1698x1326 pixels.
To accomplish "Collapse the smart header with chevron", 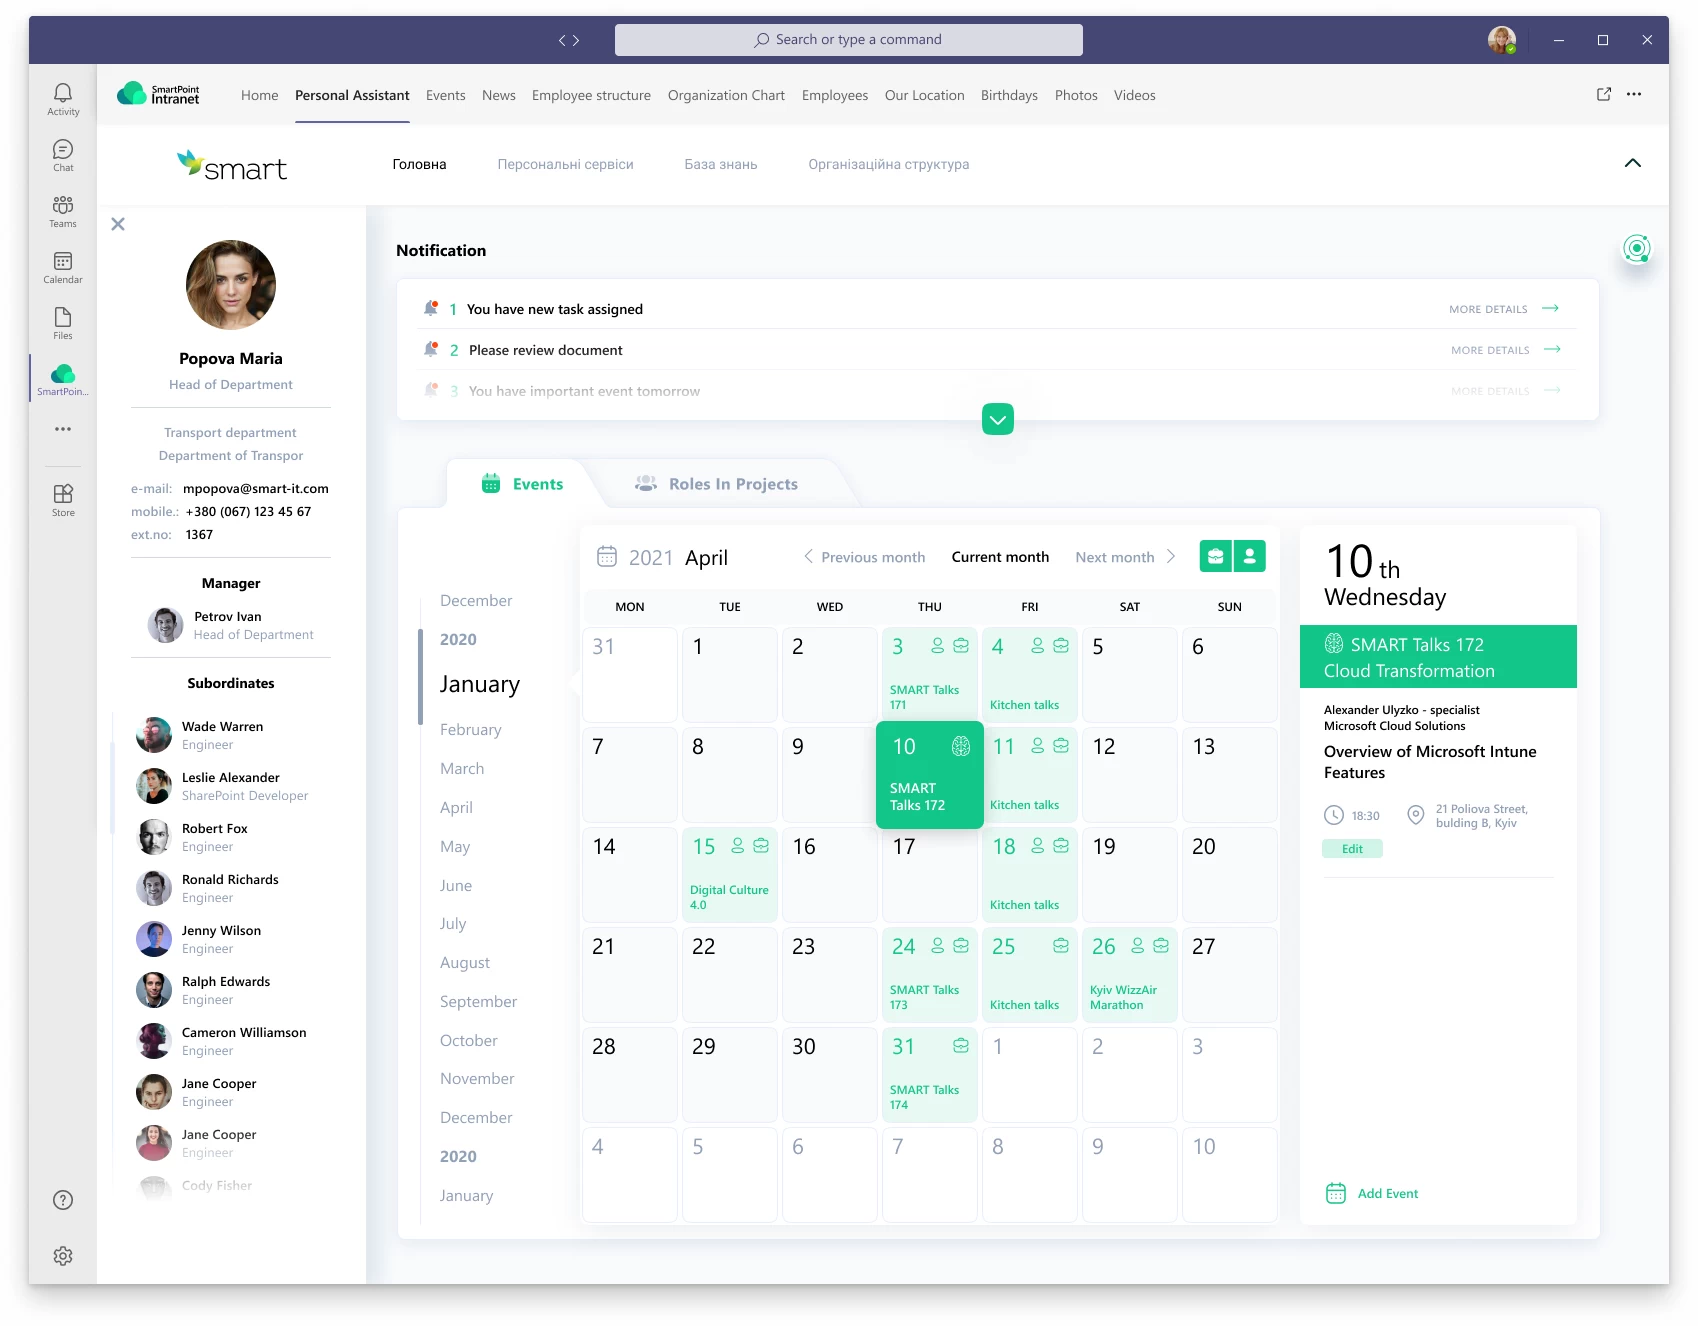I will (x=1632, y=163).
